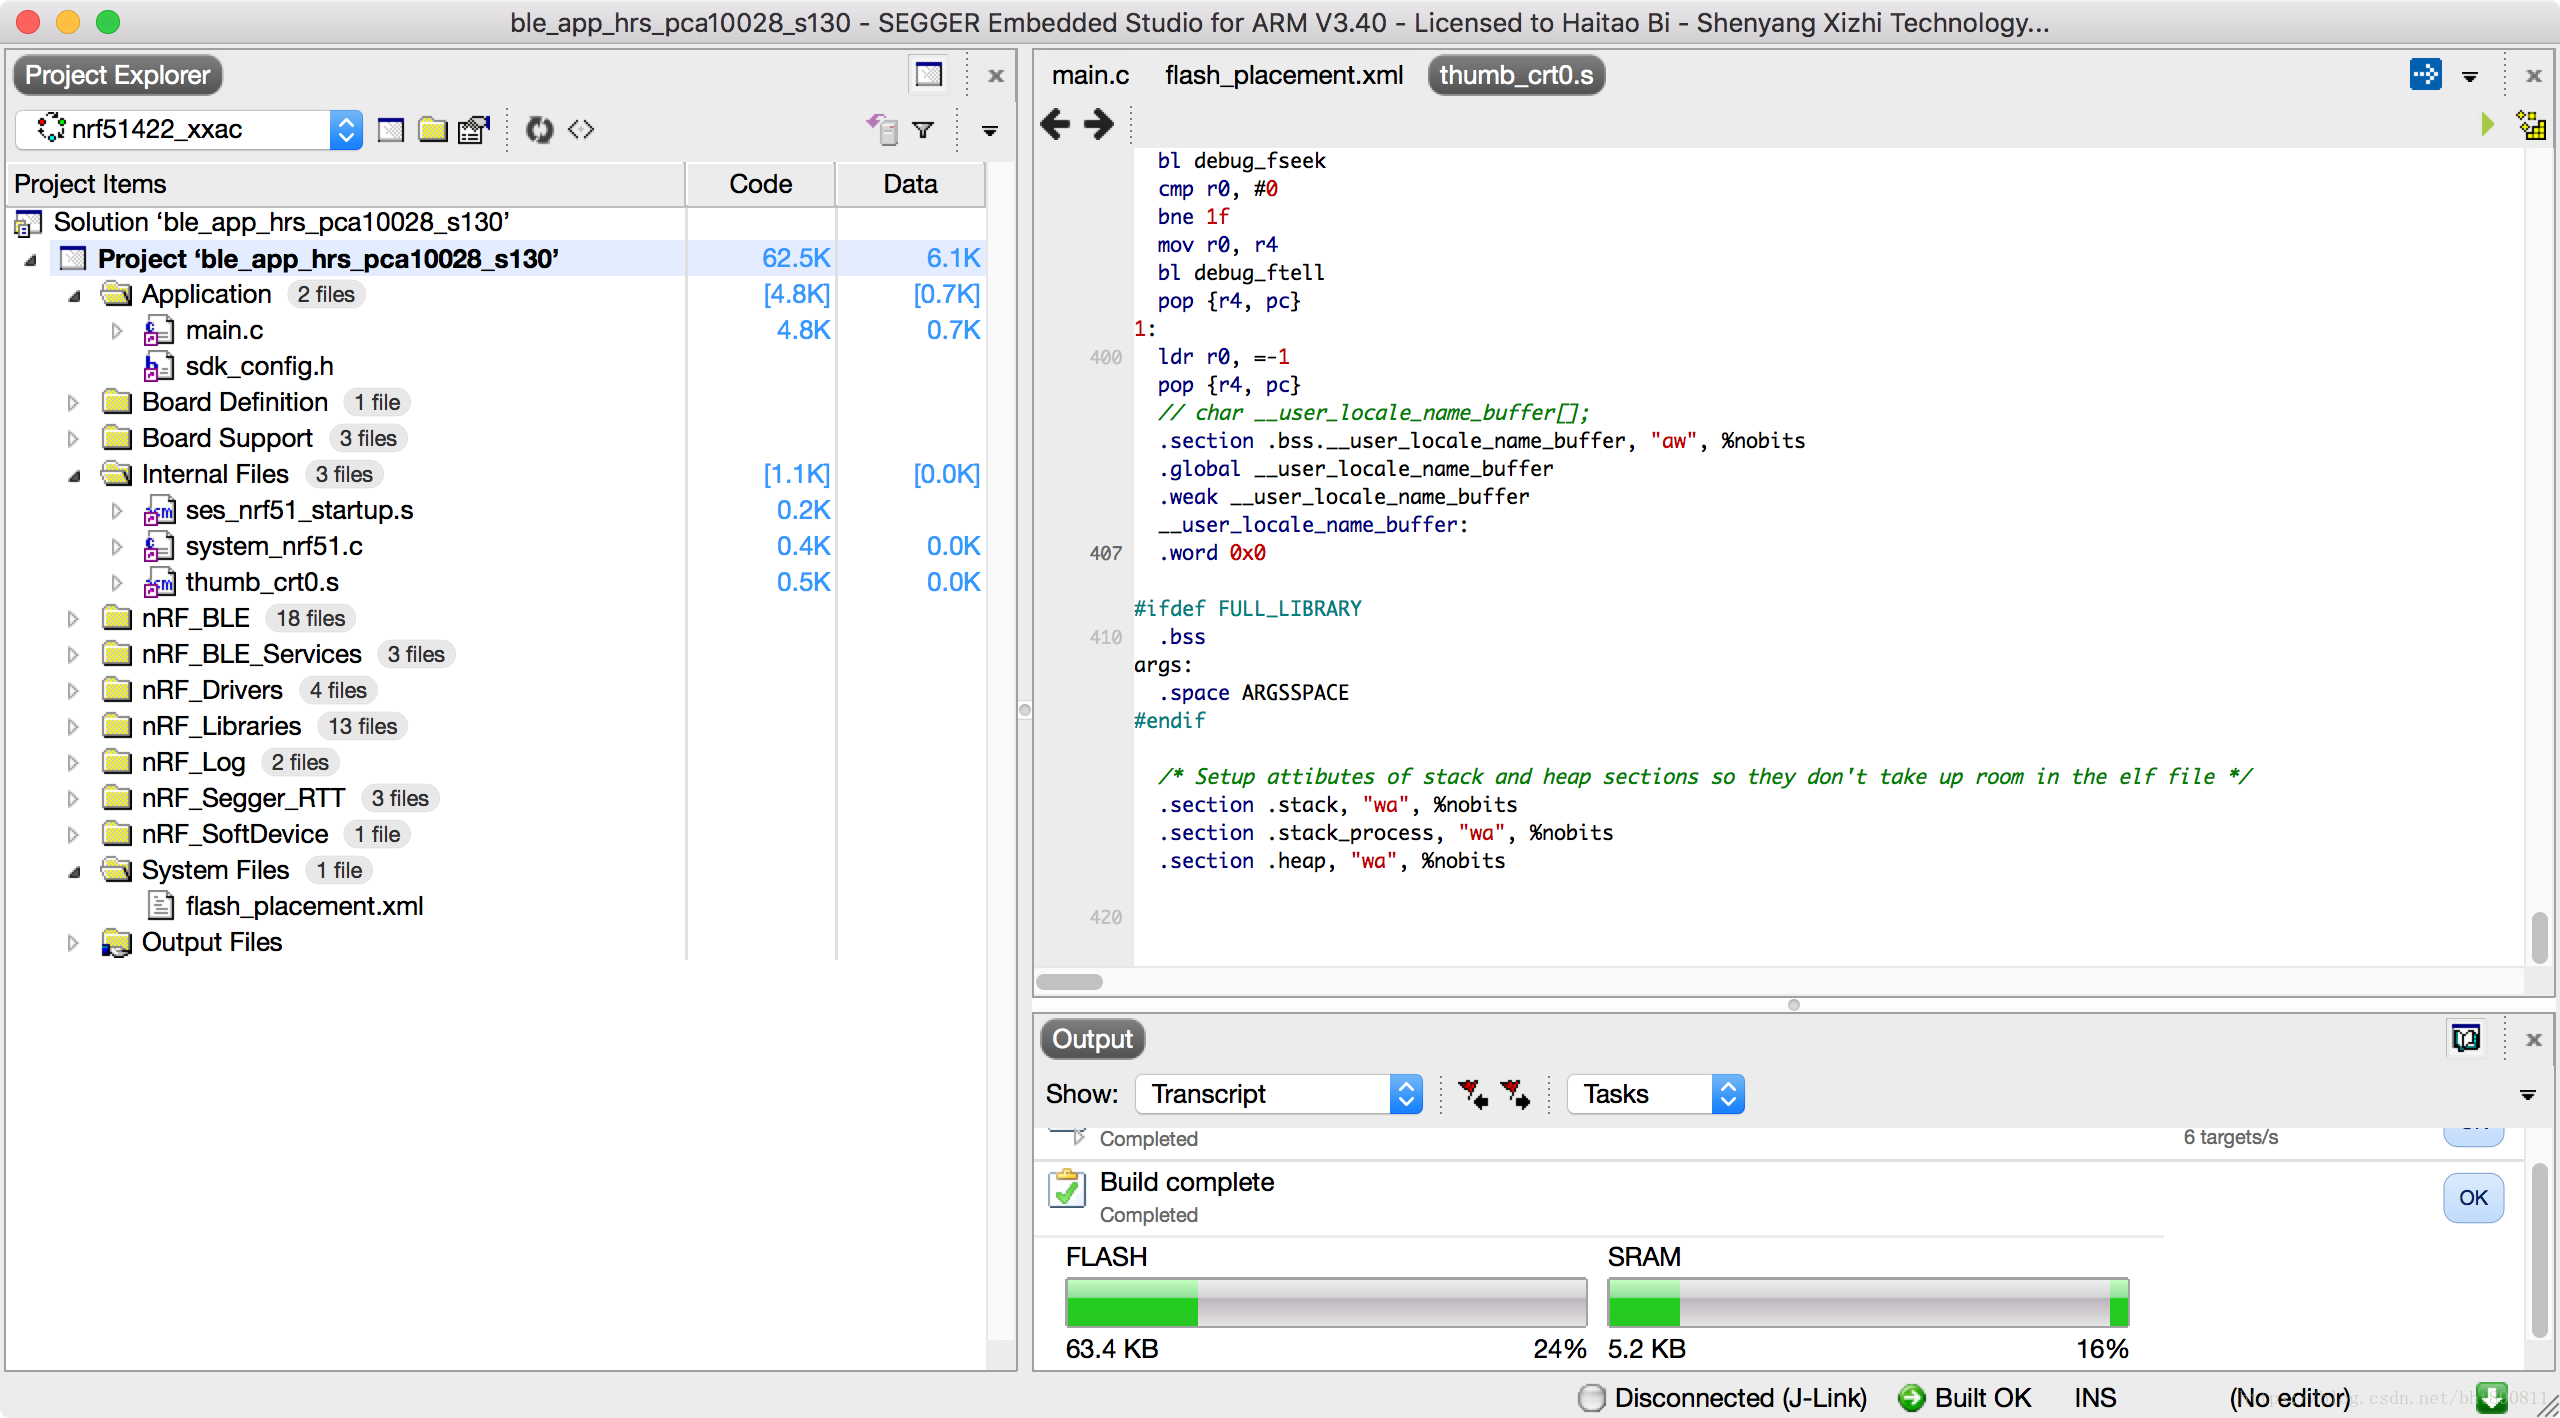Collapse the Internal Files folder
2560x1418 pixels.
(x=73, y=475)
